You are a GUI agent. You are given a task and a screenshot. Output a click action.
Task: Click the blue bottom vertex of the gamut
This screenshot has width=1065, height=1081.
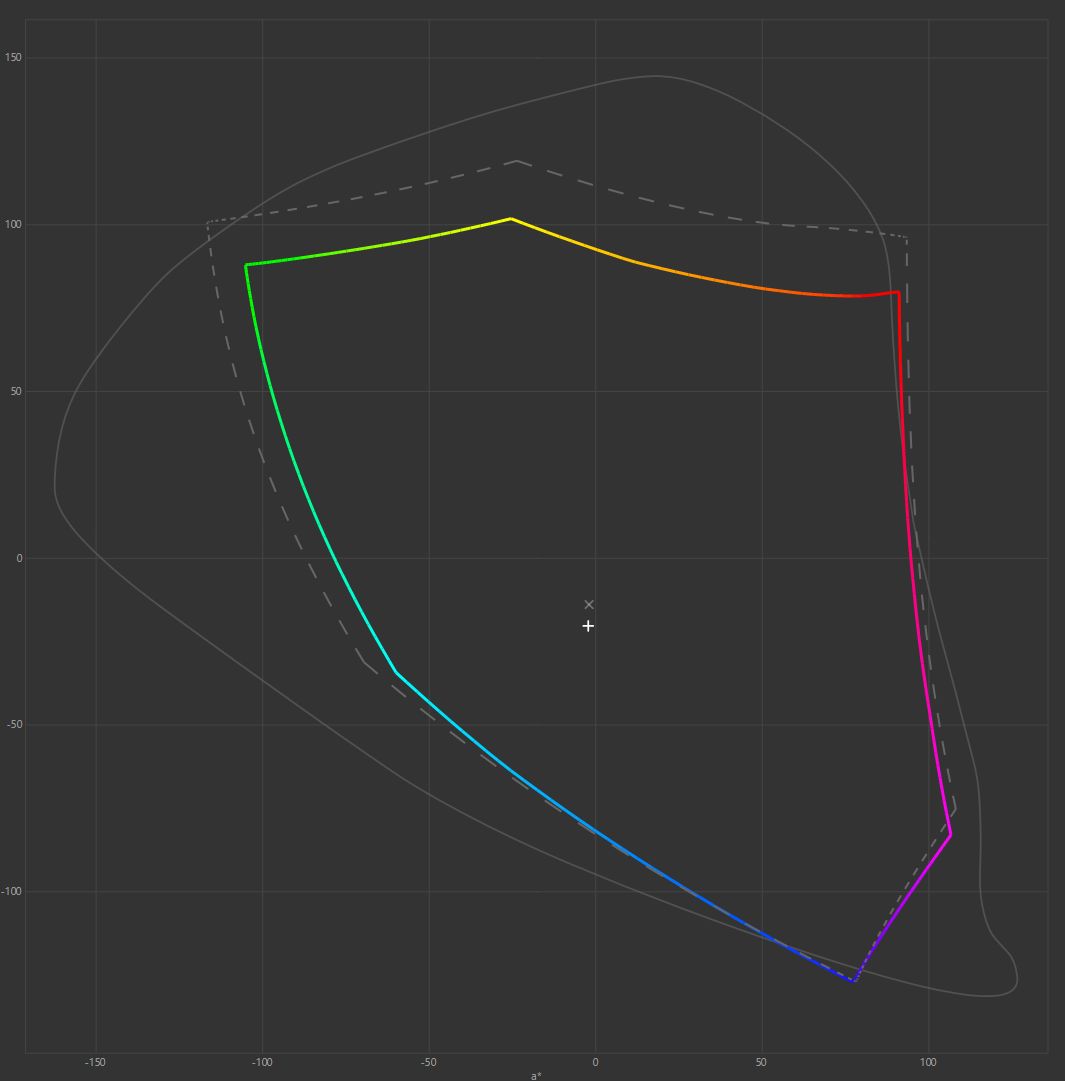(x=854, y=981)
